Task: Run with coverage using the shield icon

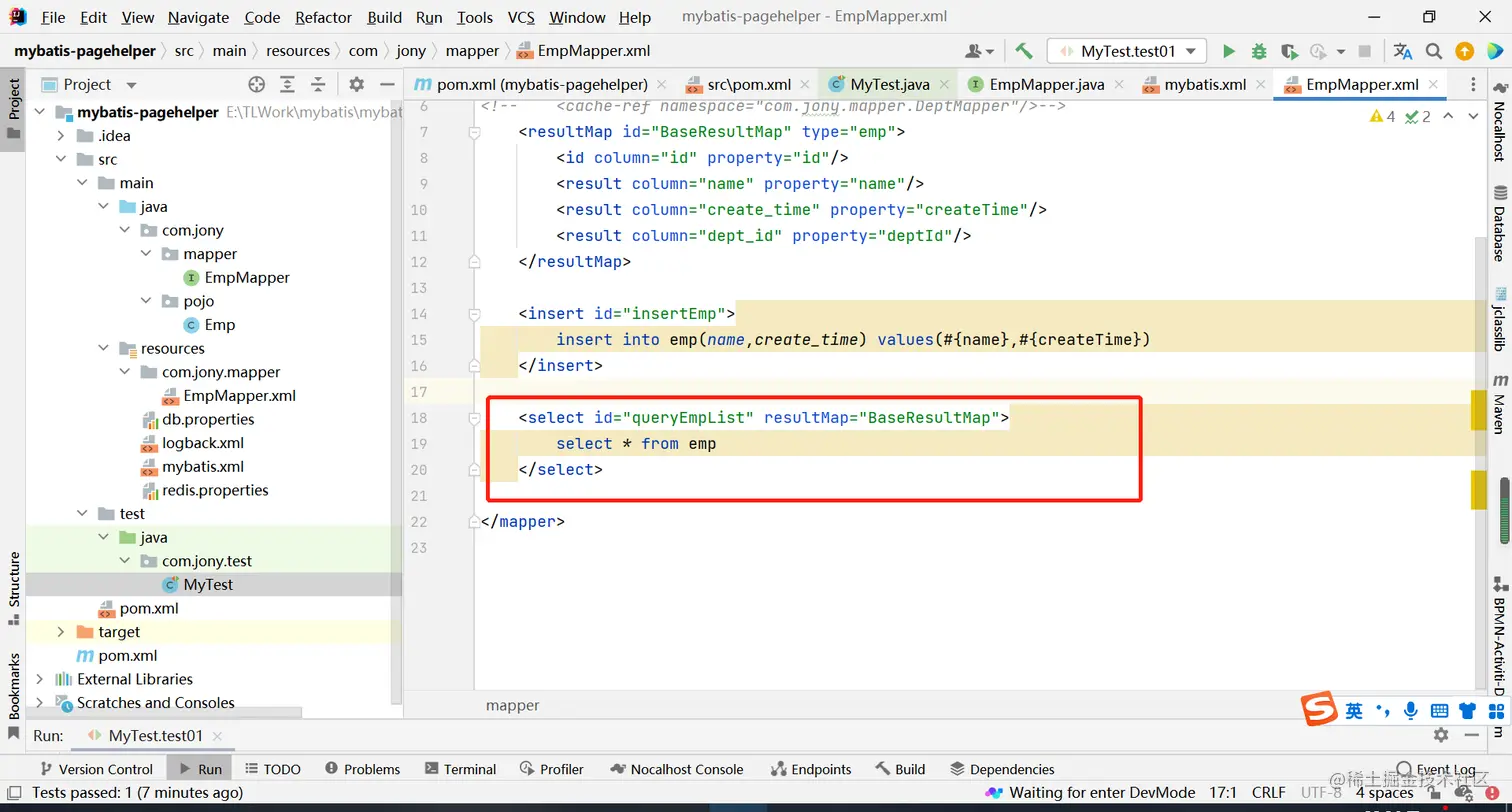Action: [x=1289, y=51]
